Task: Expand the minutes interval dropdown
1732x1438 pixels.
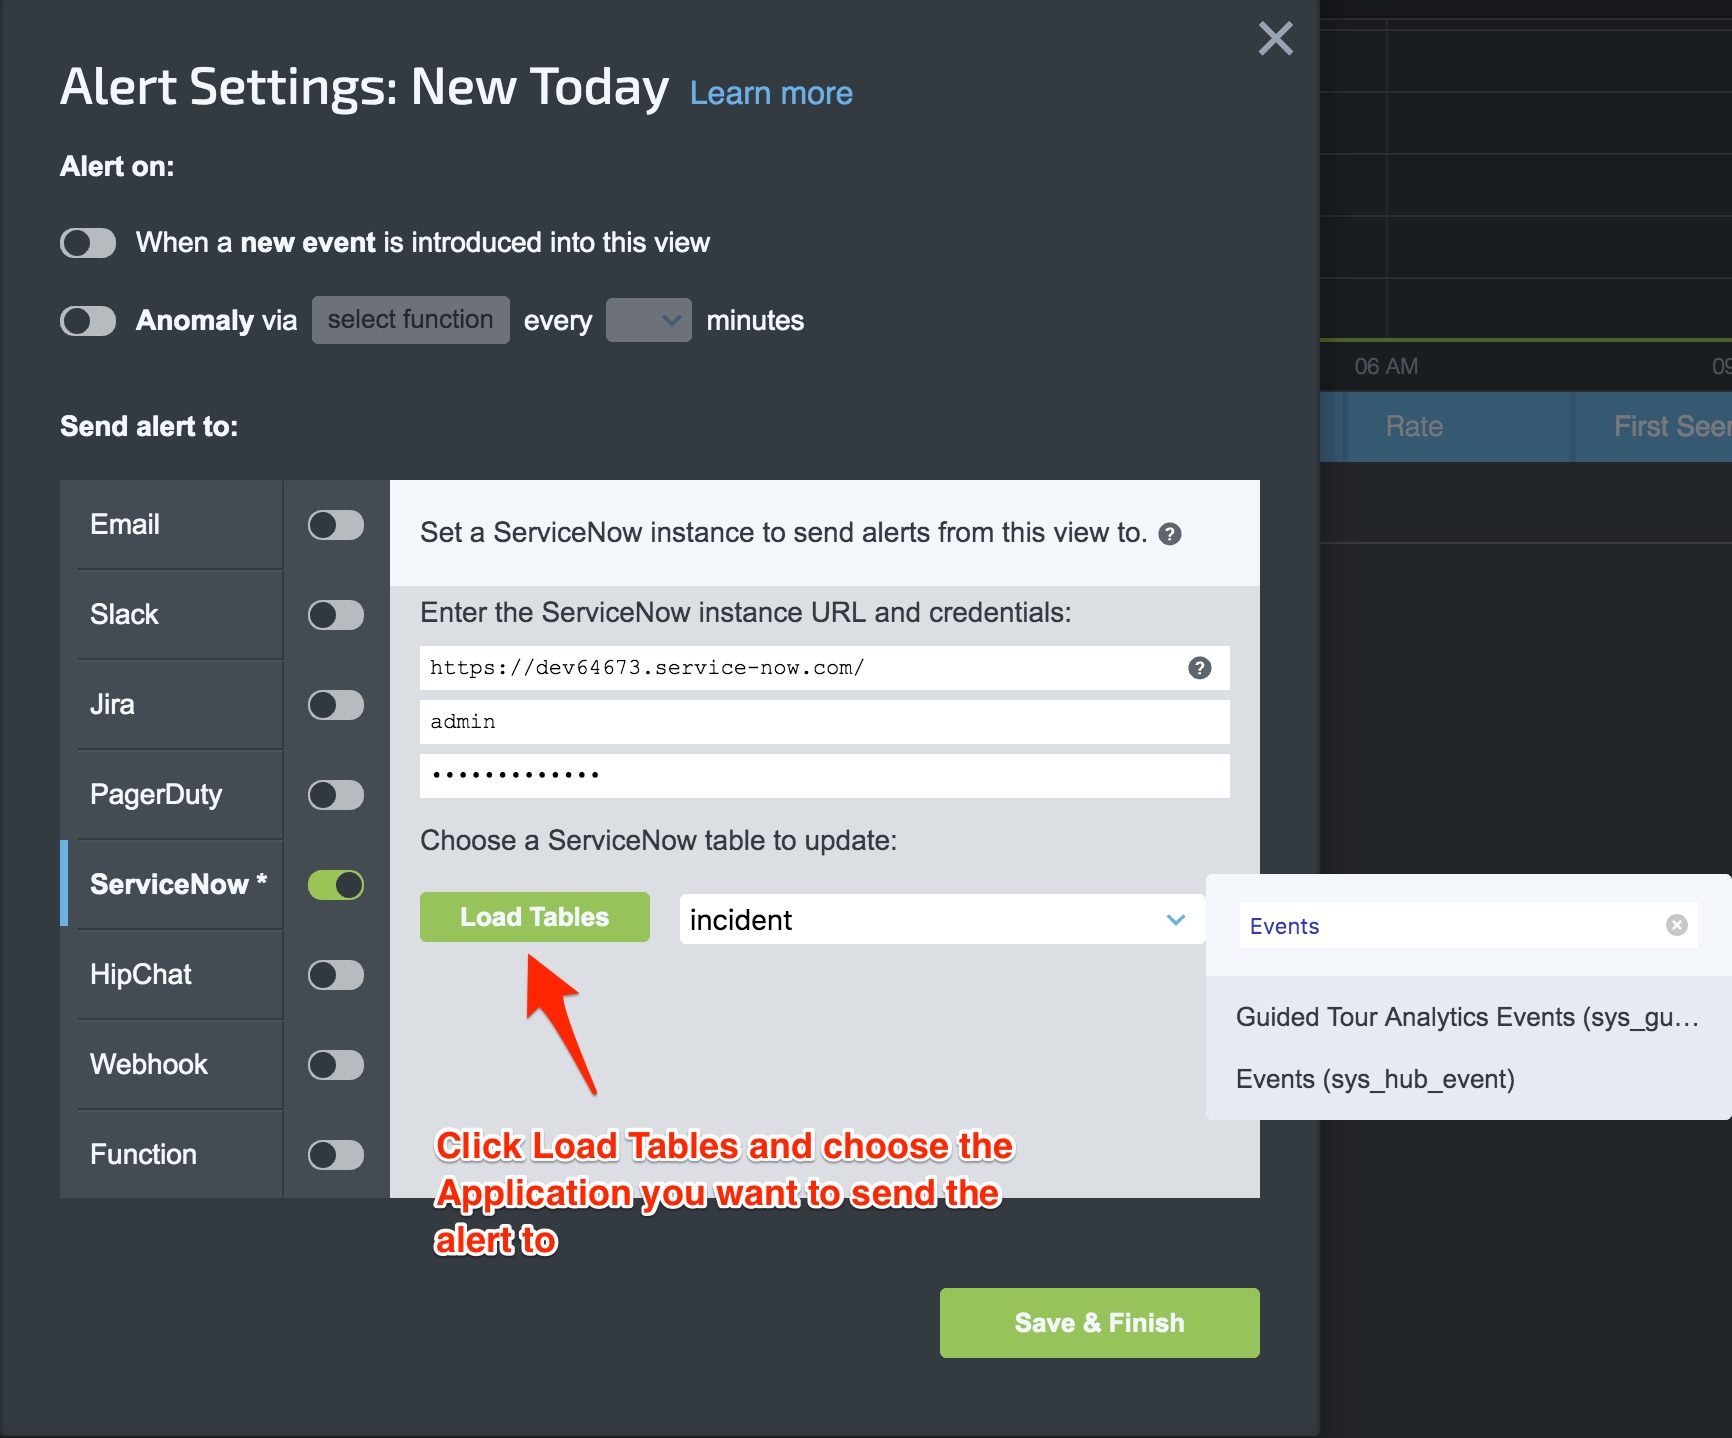Action: click(x=648, y=320)
